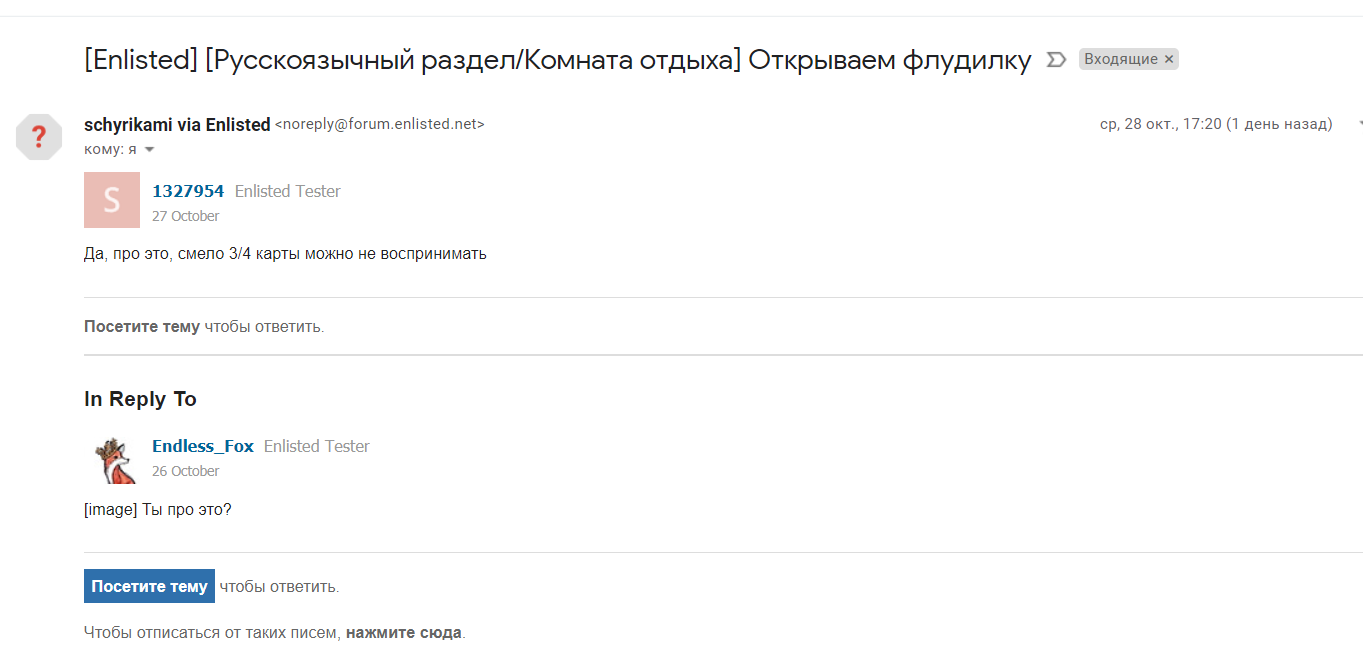
Task: Click the noreply@forum.enlisted.net sender address
Action: pyautogui.click(x=380, y=125)
